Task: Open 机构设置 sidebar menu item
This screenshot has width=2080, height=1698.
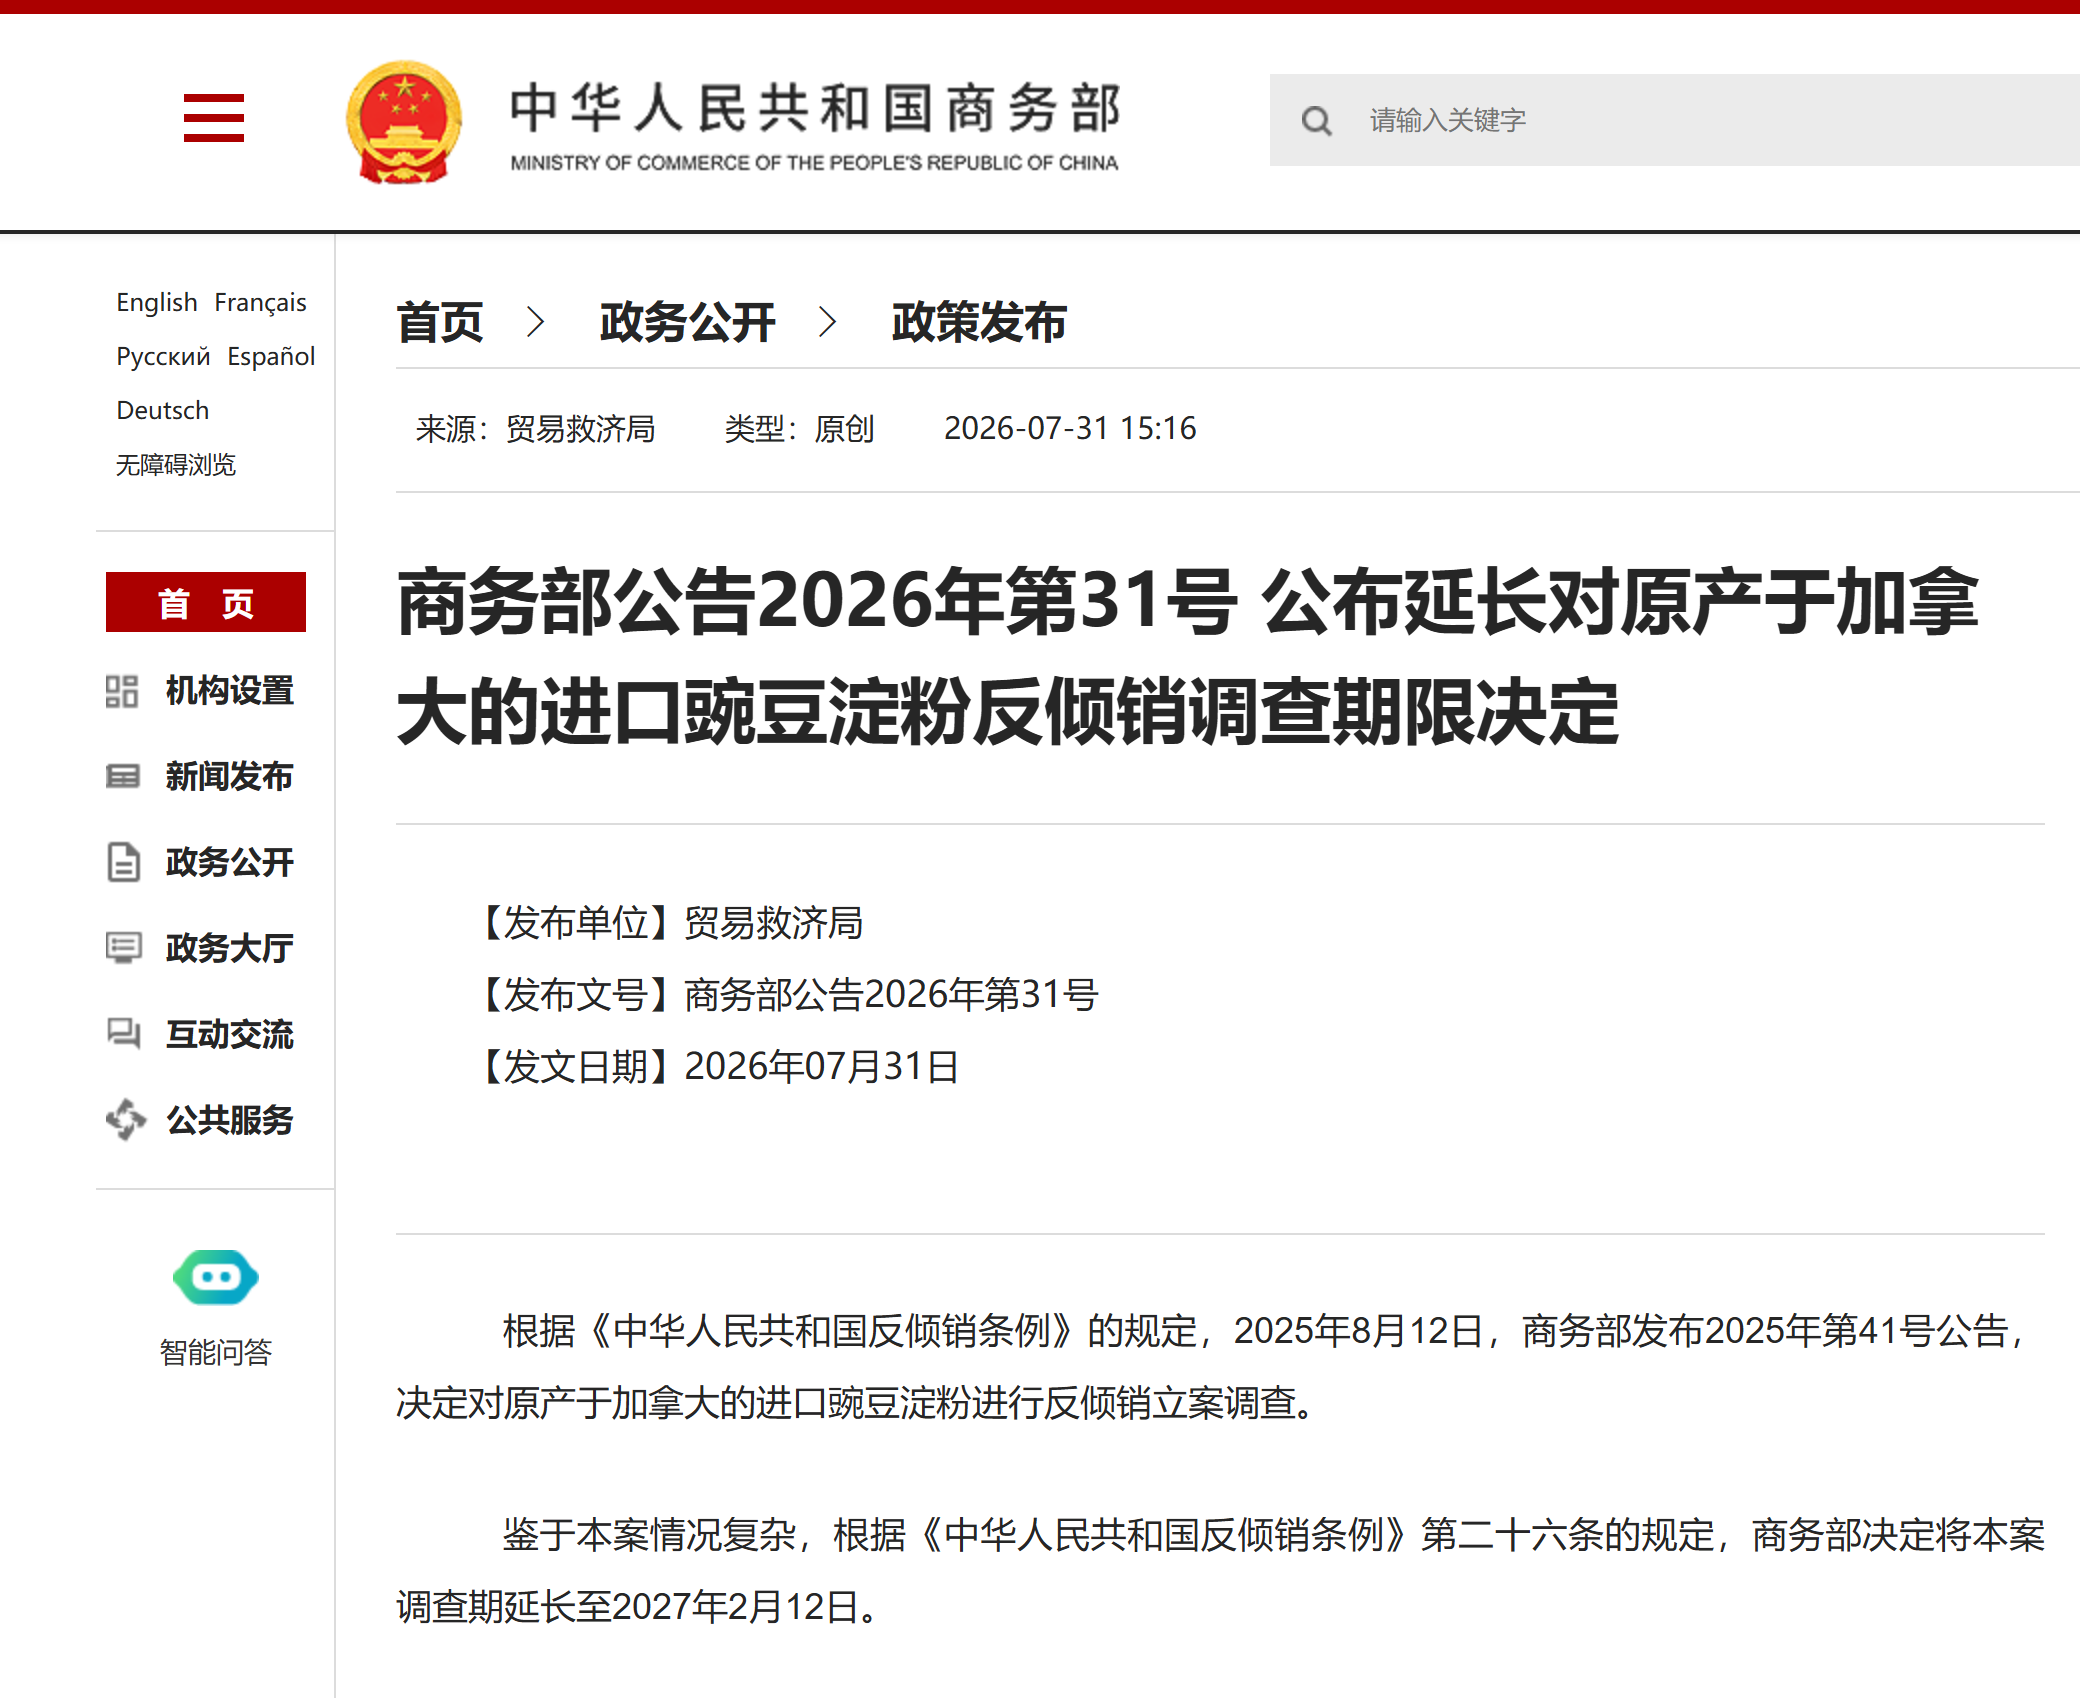Action: [x=229, y=691]
